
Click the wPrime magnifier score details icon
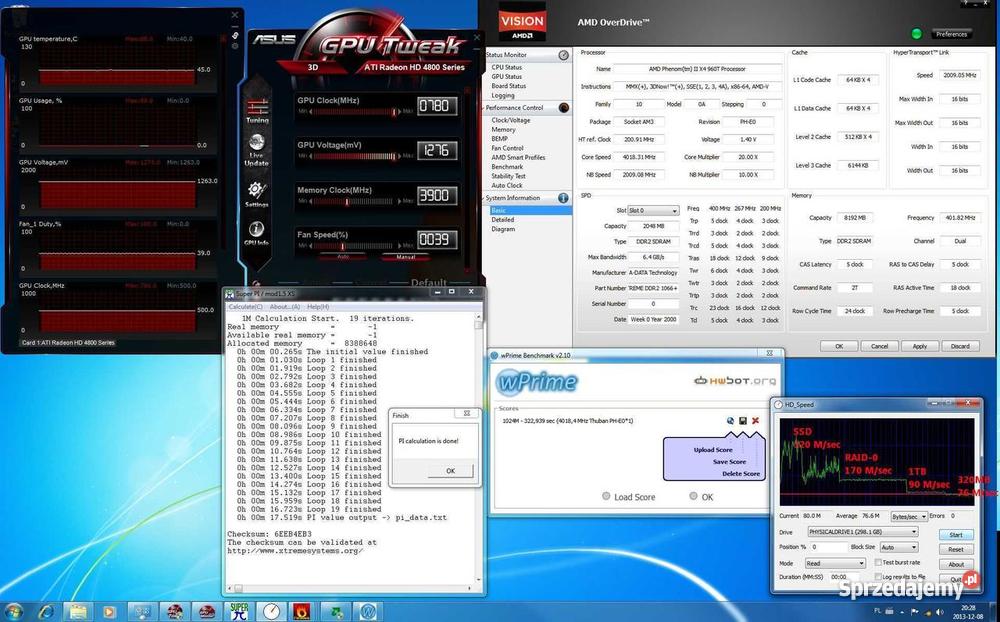pyautogui.click(x=730, y=420)
